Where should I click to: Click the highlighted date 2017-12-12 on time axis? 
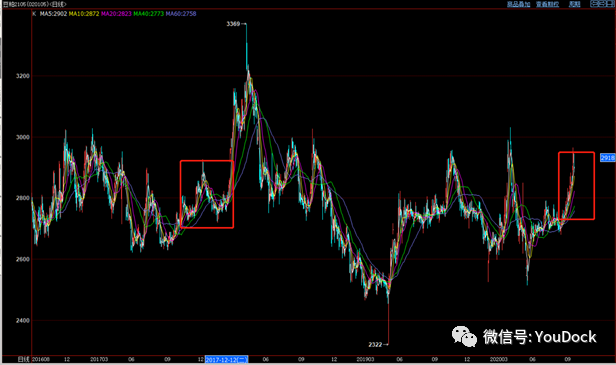click(x=227, y=359)
